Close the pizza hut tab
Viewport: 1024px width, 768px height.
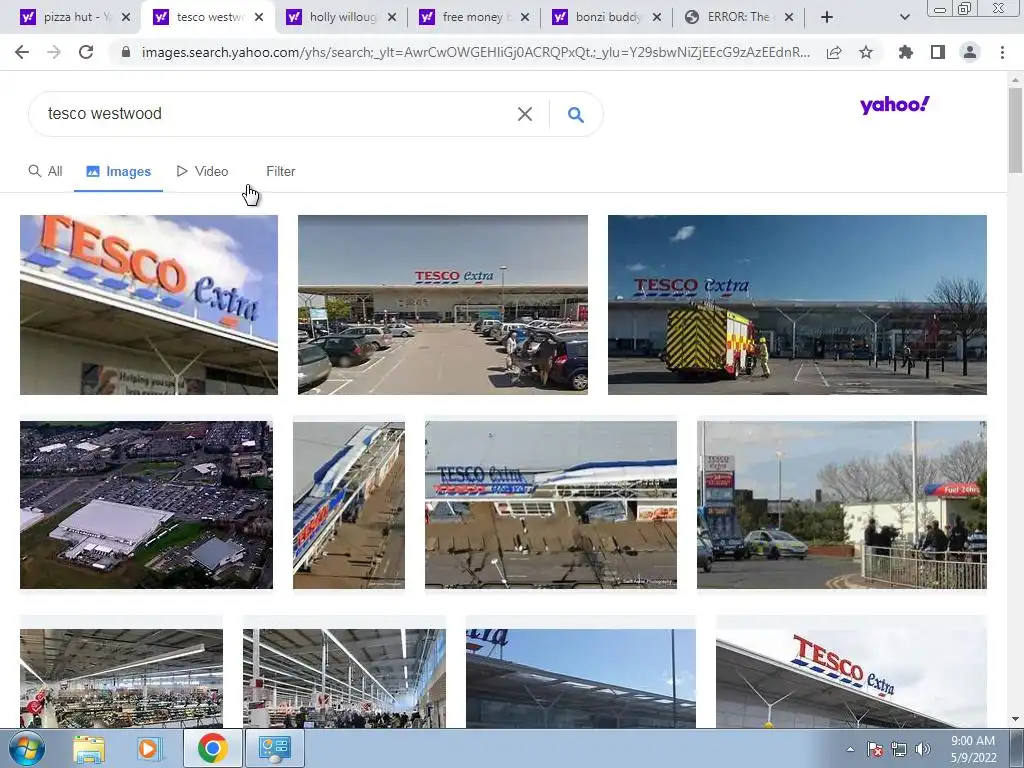click(x=125, y=17)
